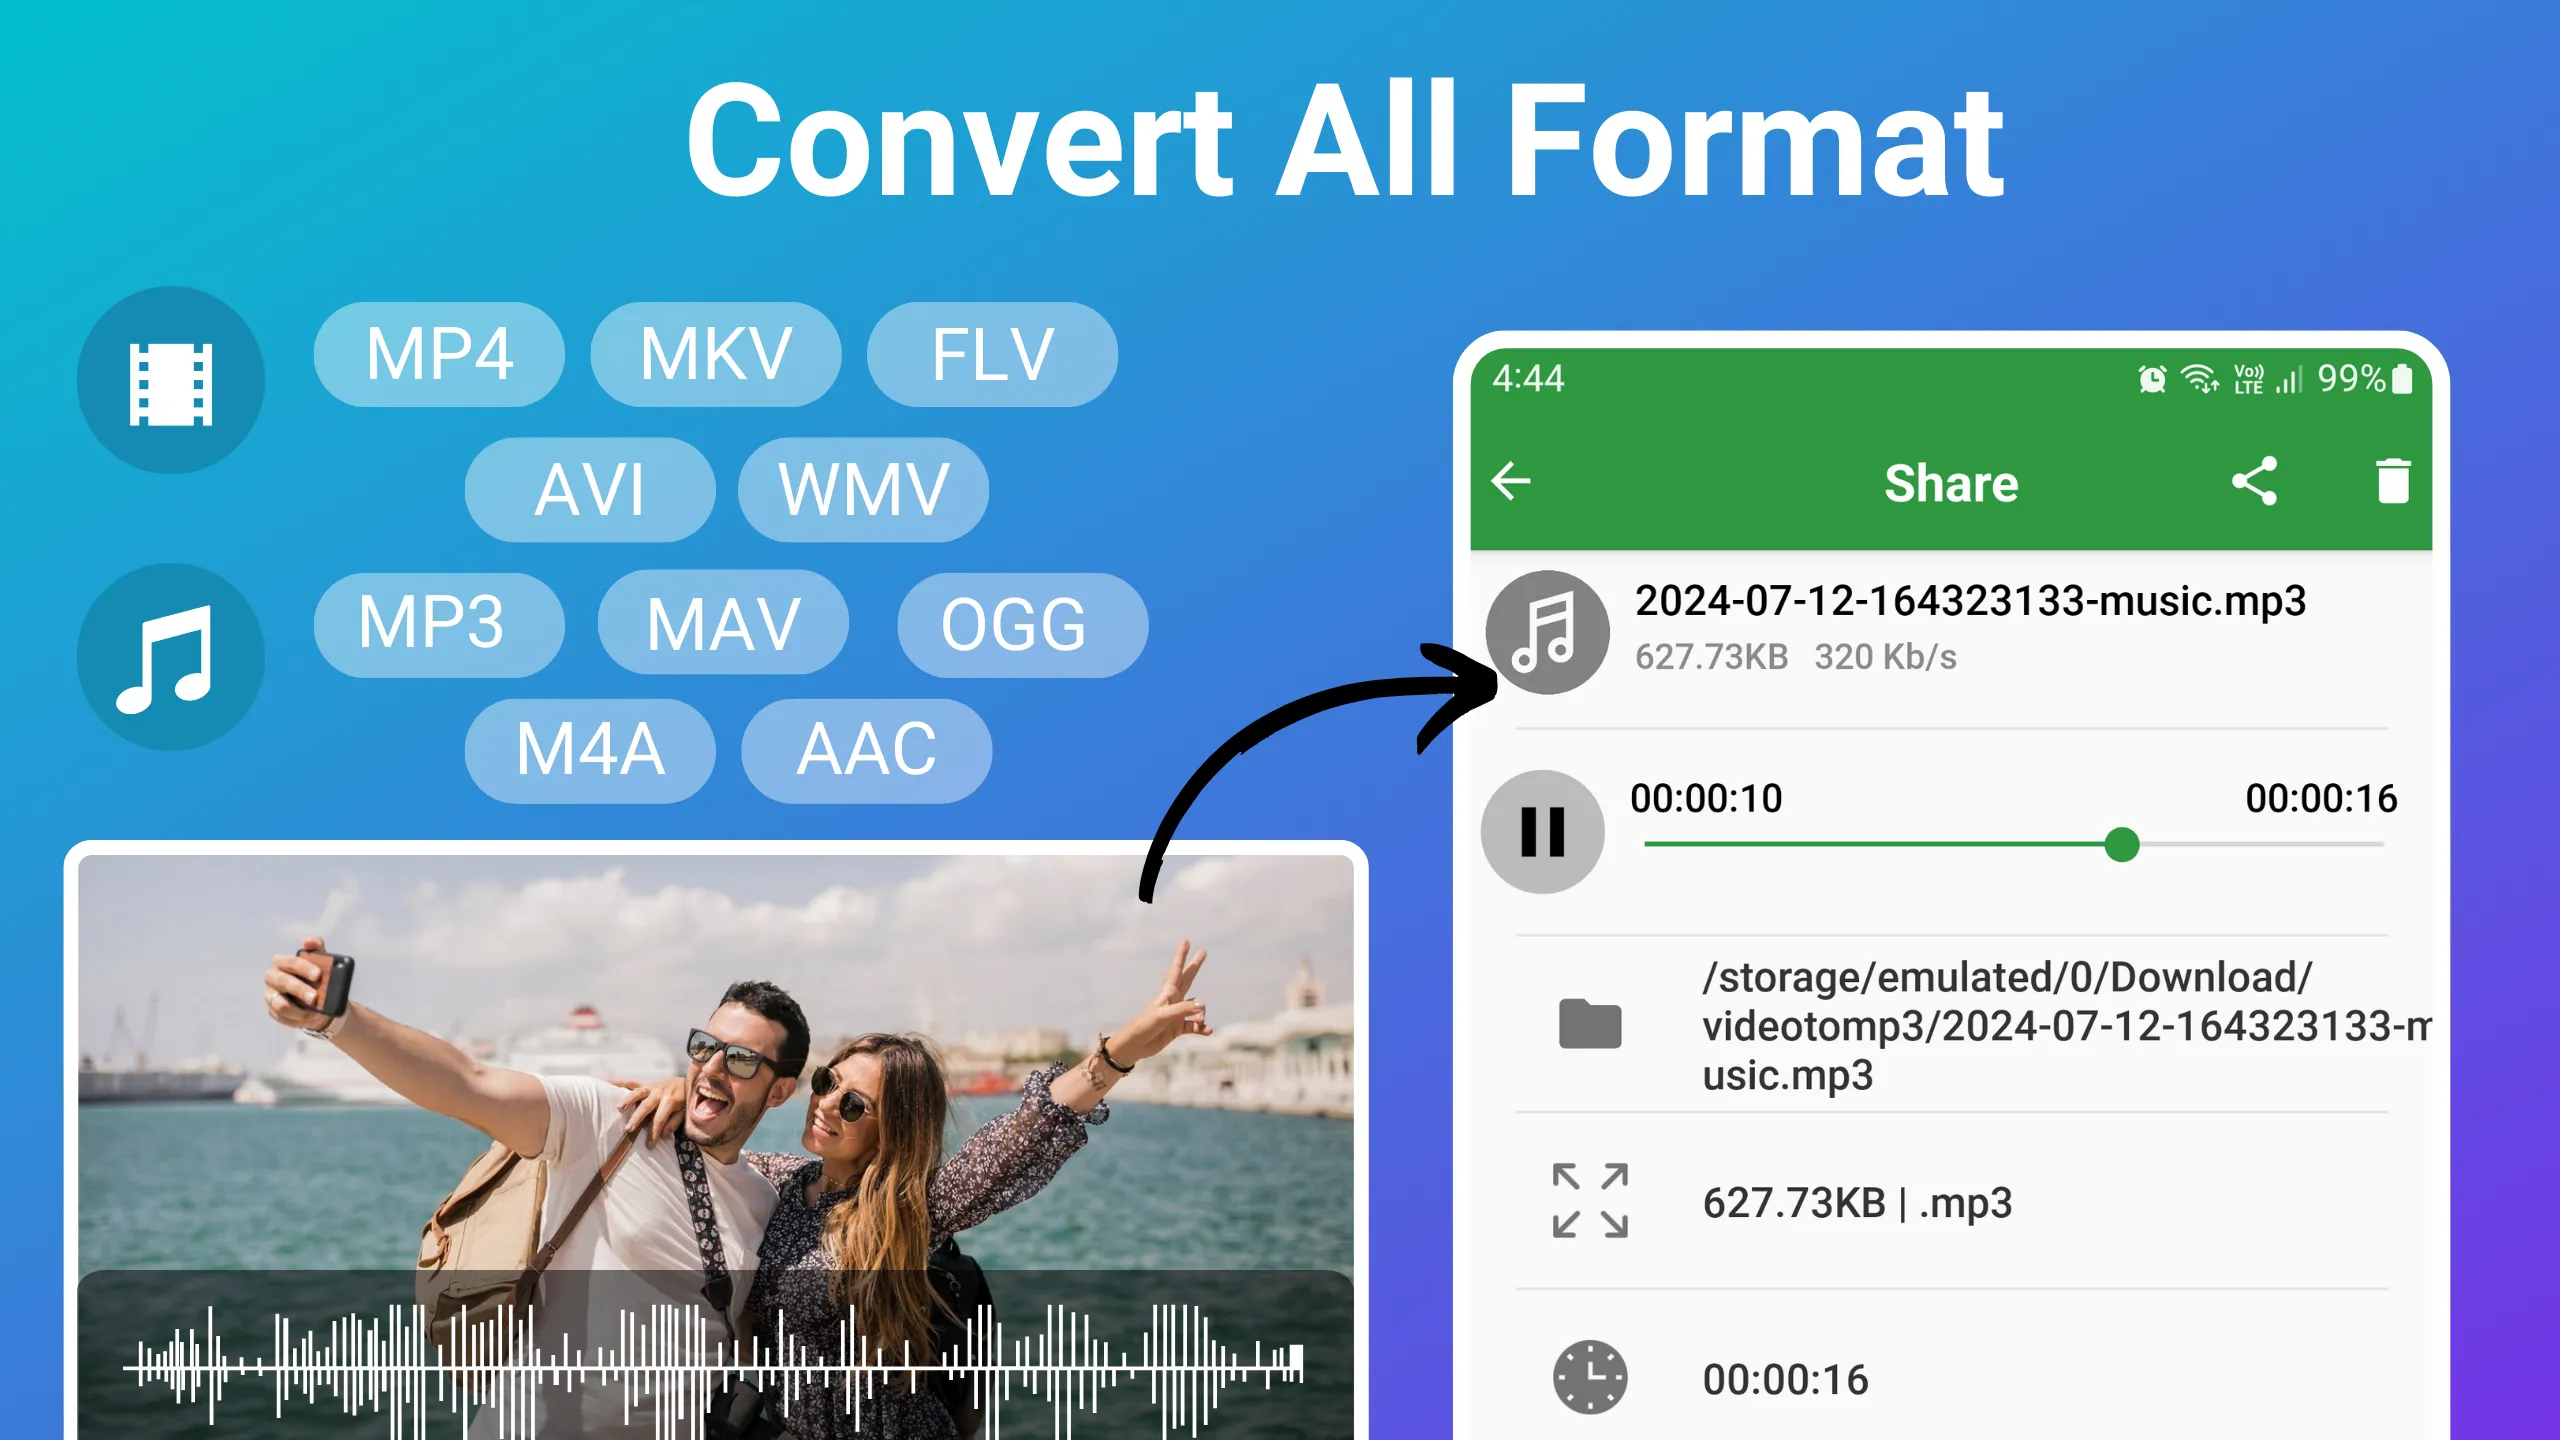This screenshot has height=1440, width=2560.
Task: Click the large music note audio icon
Action: coord(171,657)
